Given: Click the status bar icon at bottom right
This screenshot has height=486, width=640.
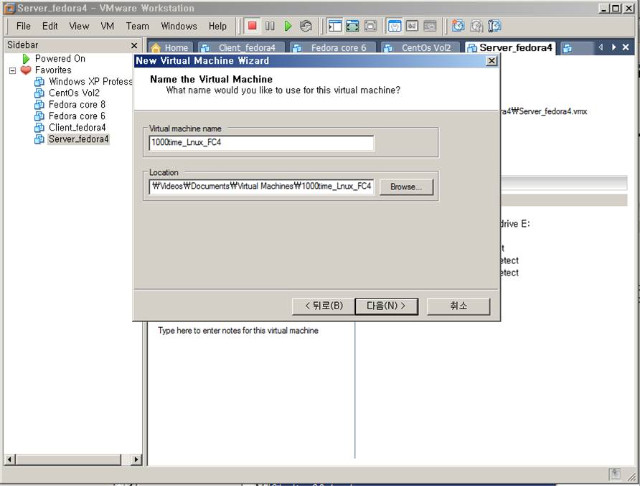Looking at the screenshot, I should point(615,474).
